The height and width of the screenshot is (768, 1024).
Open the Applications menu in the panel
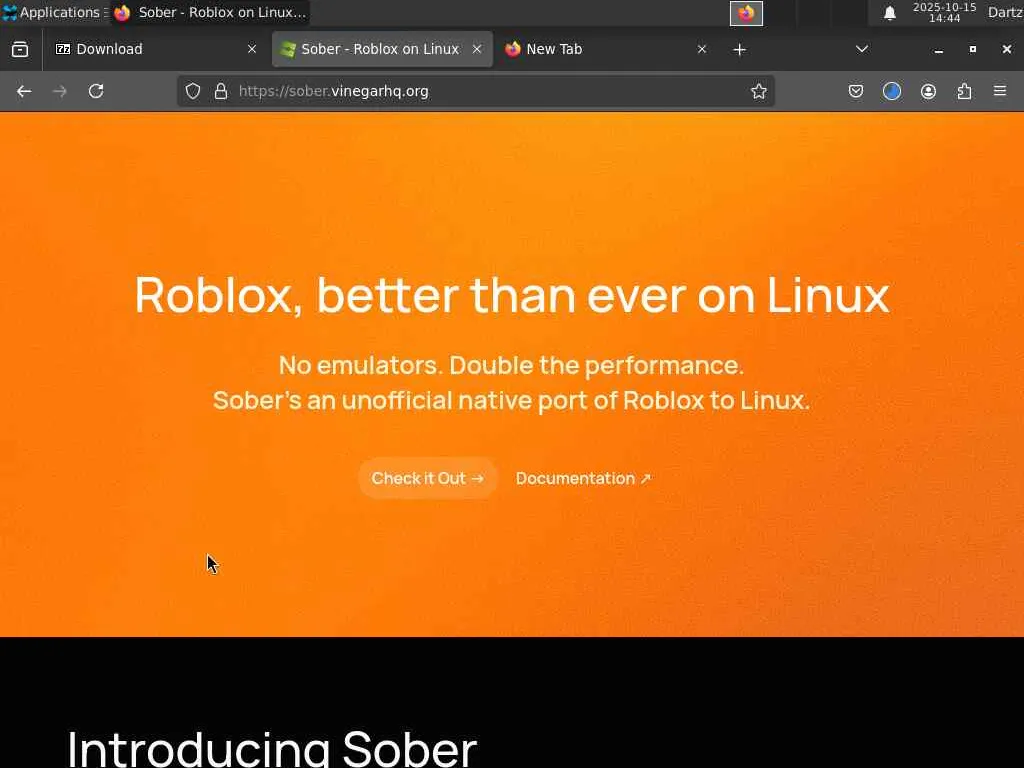53,12
